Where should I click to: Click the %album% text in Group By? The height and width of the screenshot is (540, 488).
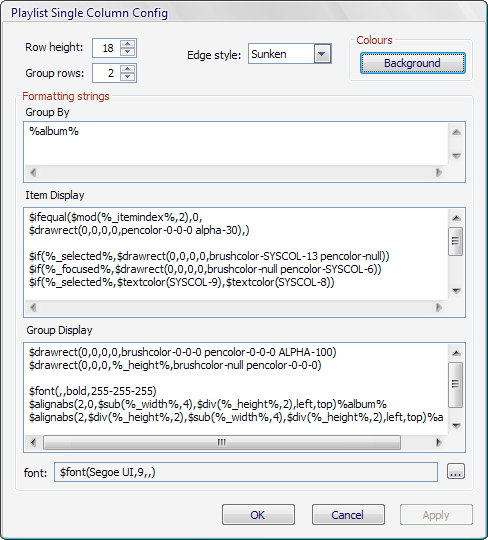(54, 131)
